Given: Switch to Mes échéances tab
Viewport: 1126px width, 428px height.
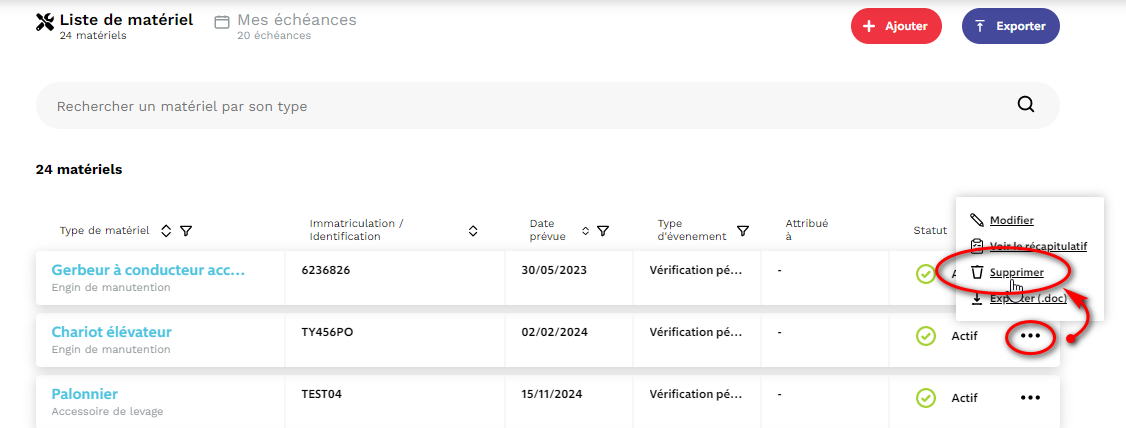Looking at the screenshot, I should (x=295, y=21).
